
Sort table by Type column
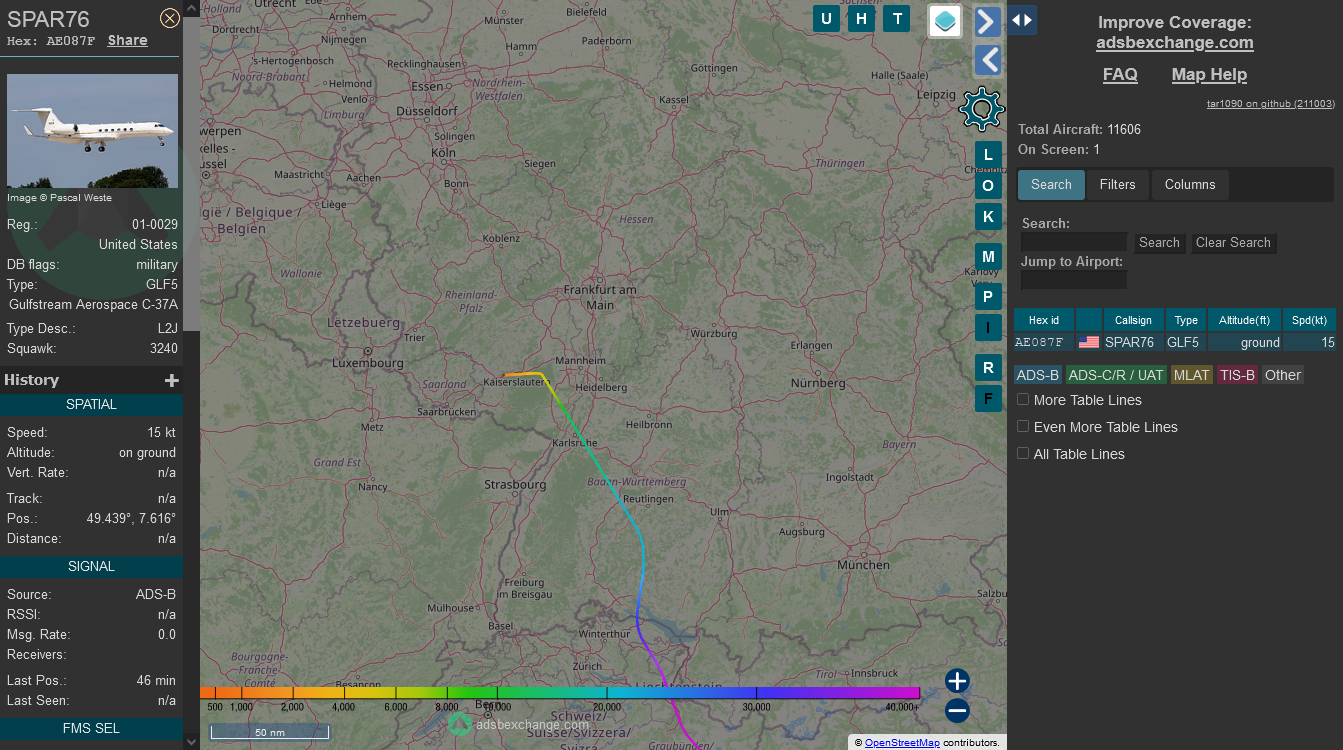point(1186,320)
